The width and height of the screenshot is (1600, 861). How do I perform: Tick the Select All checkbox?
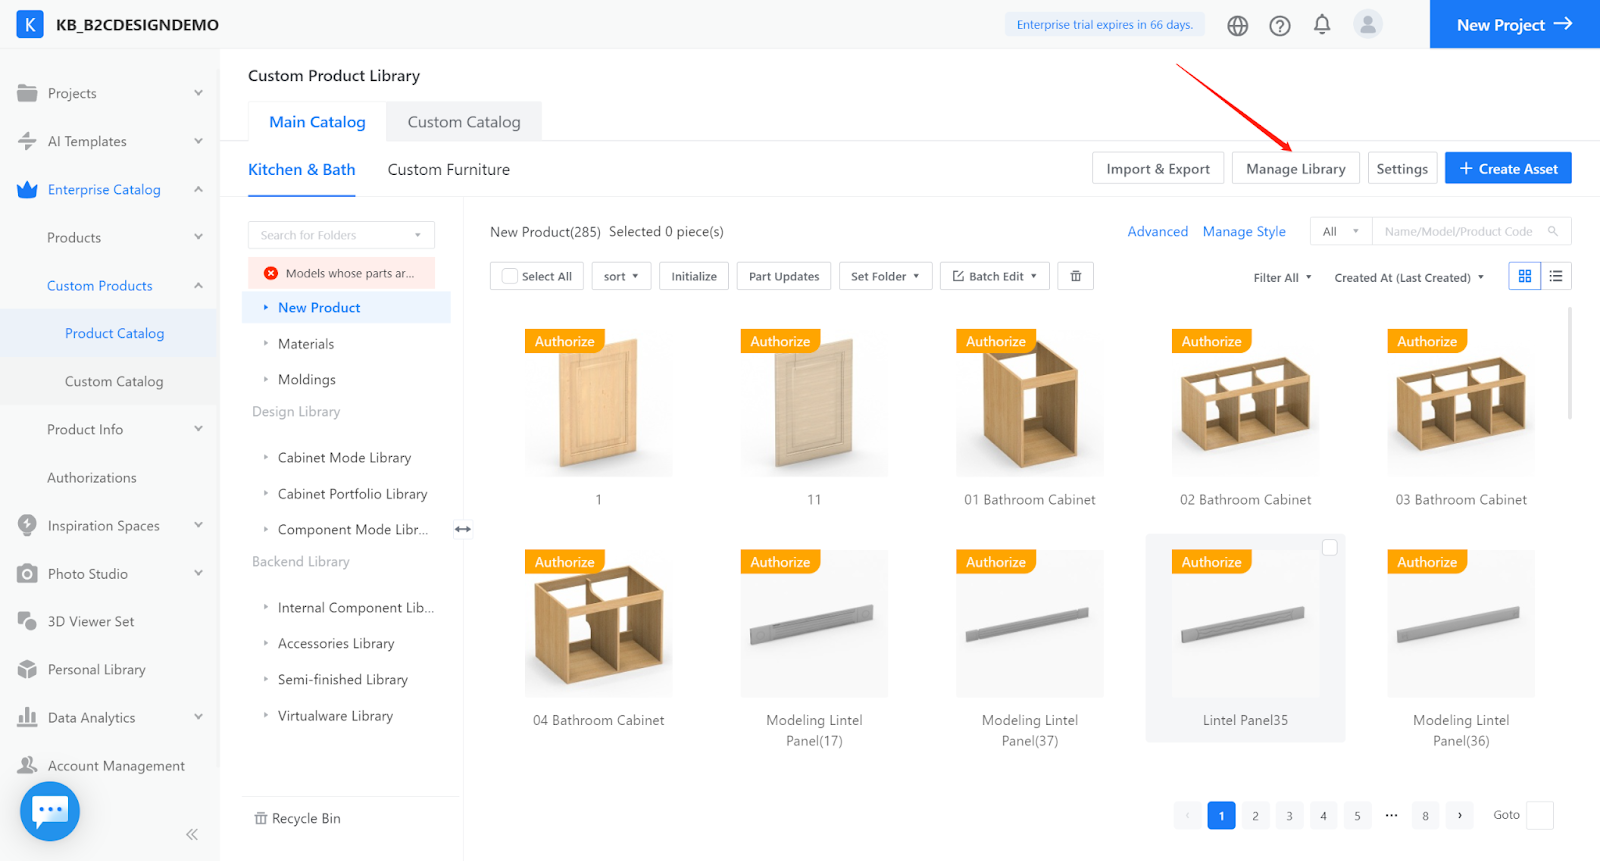point(510,276)
